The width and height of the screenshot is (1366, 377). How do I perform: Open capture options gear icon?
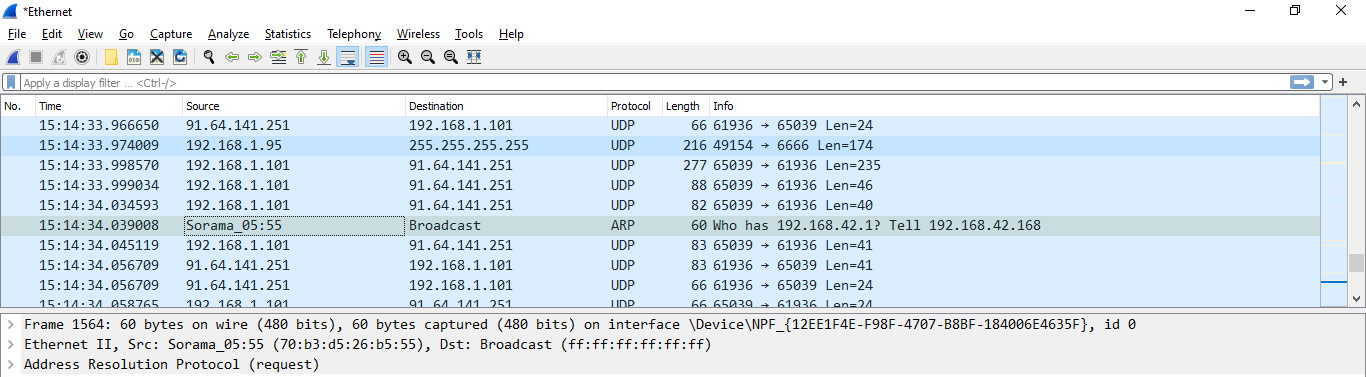[82, 57]
